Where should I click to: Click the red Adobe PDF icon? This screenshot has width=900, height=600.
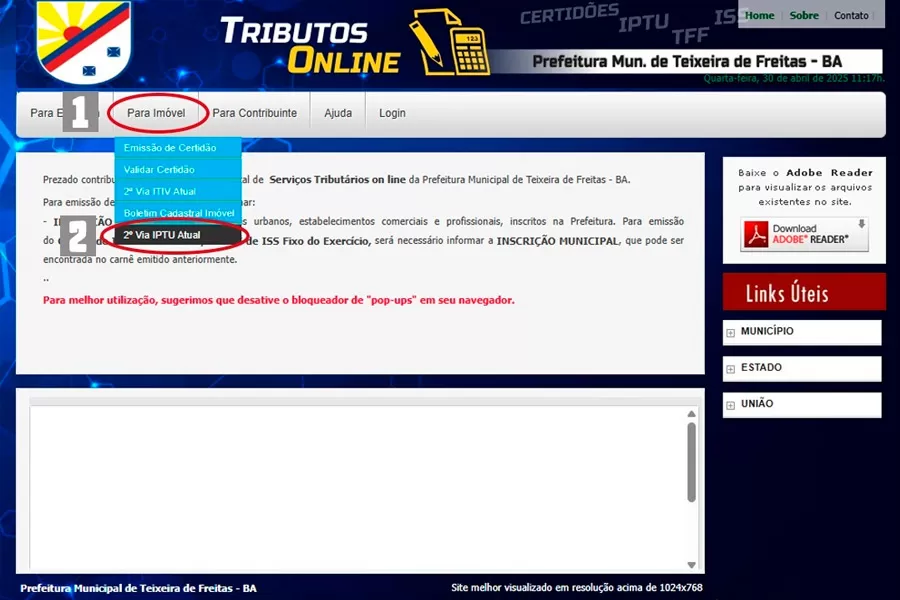click(756, 234)
